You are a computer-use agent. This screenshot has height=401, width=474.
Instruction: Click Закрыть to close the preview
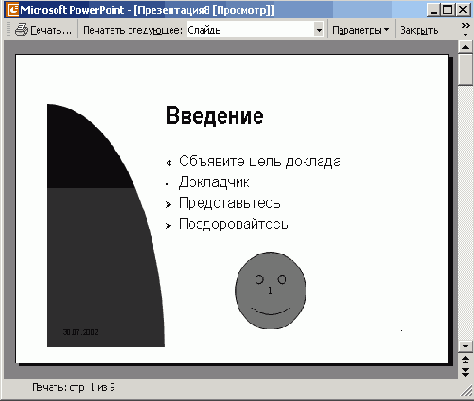[x=419, y=30]
